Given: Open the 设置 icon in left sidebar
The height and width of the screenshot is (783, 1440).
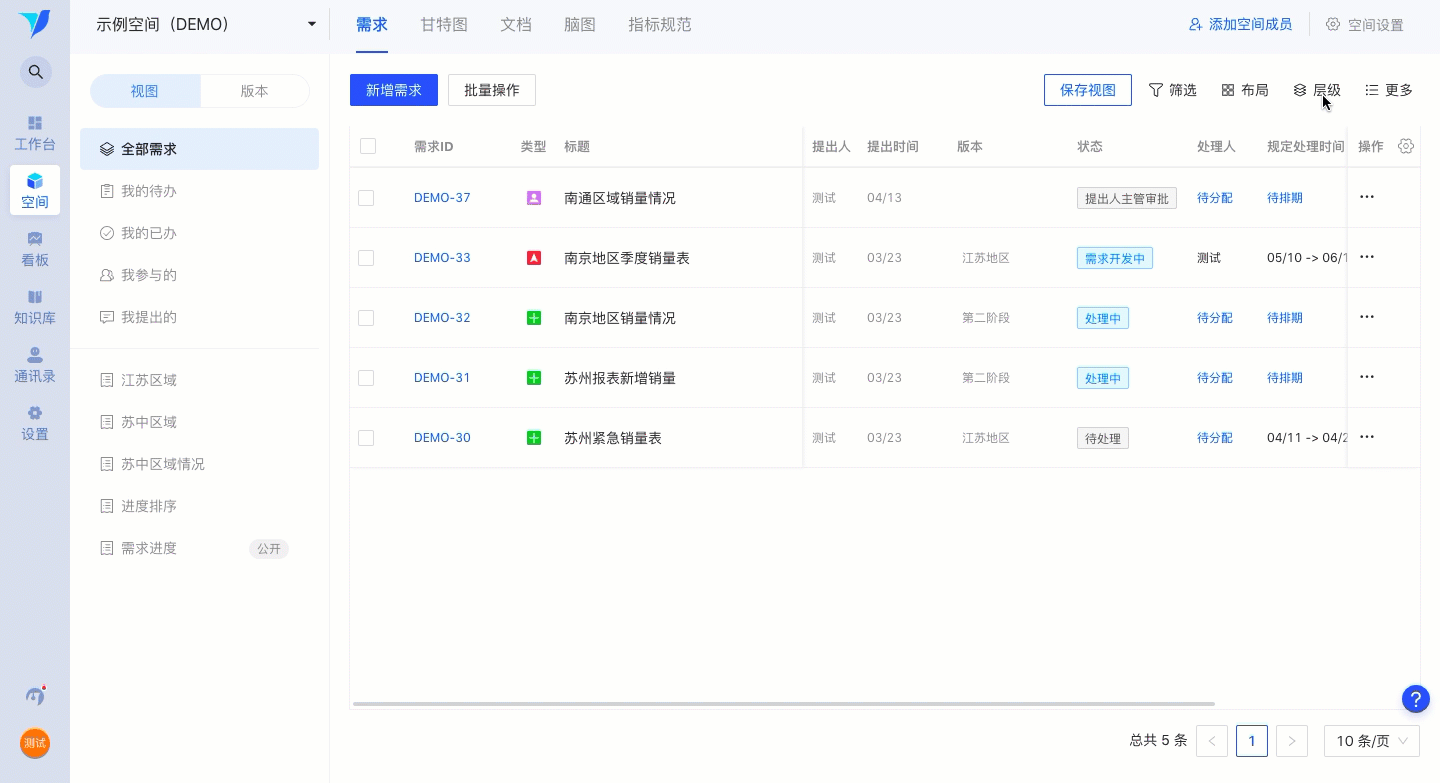Looking at the screenshot, I should point(35,413).
